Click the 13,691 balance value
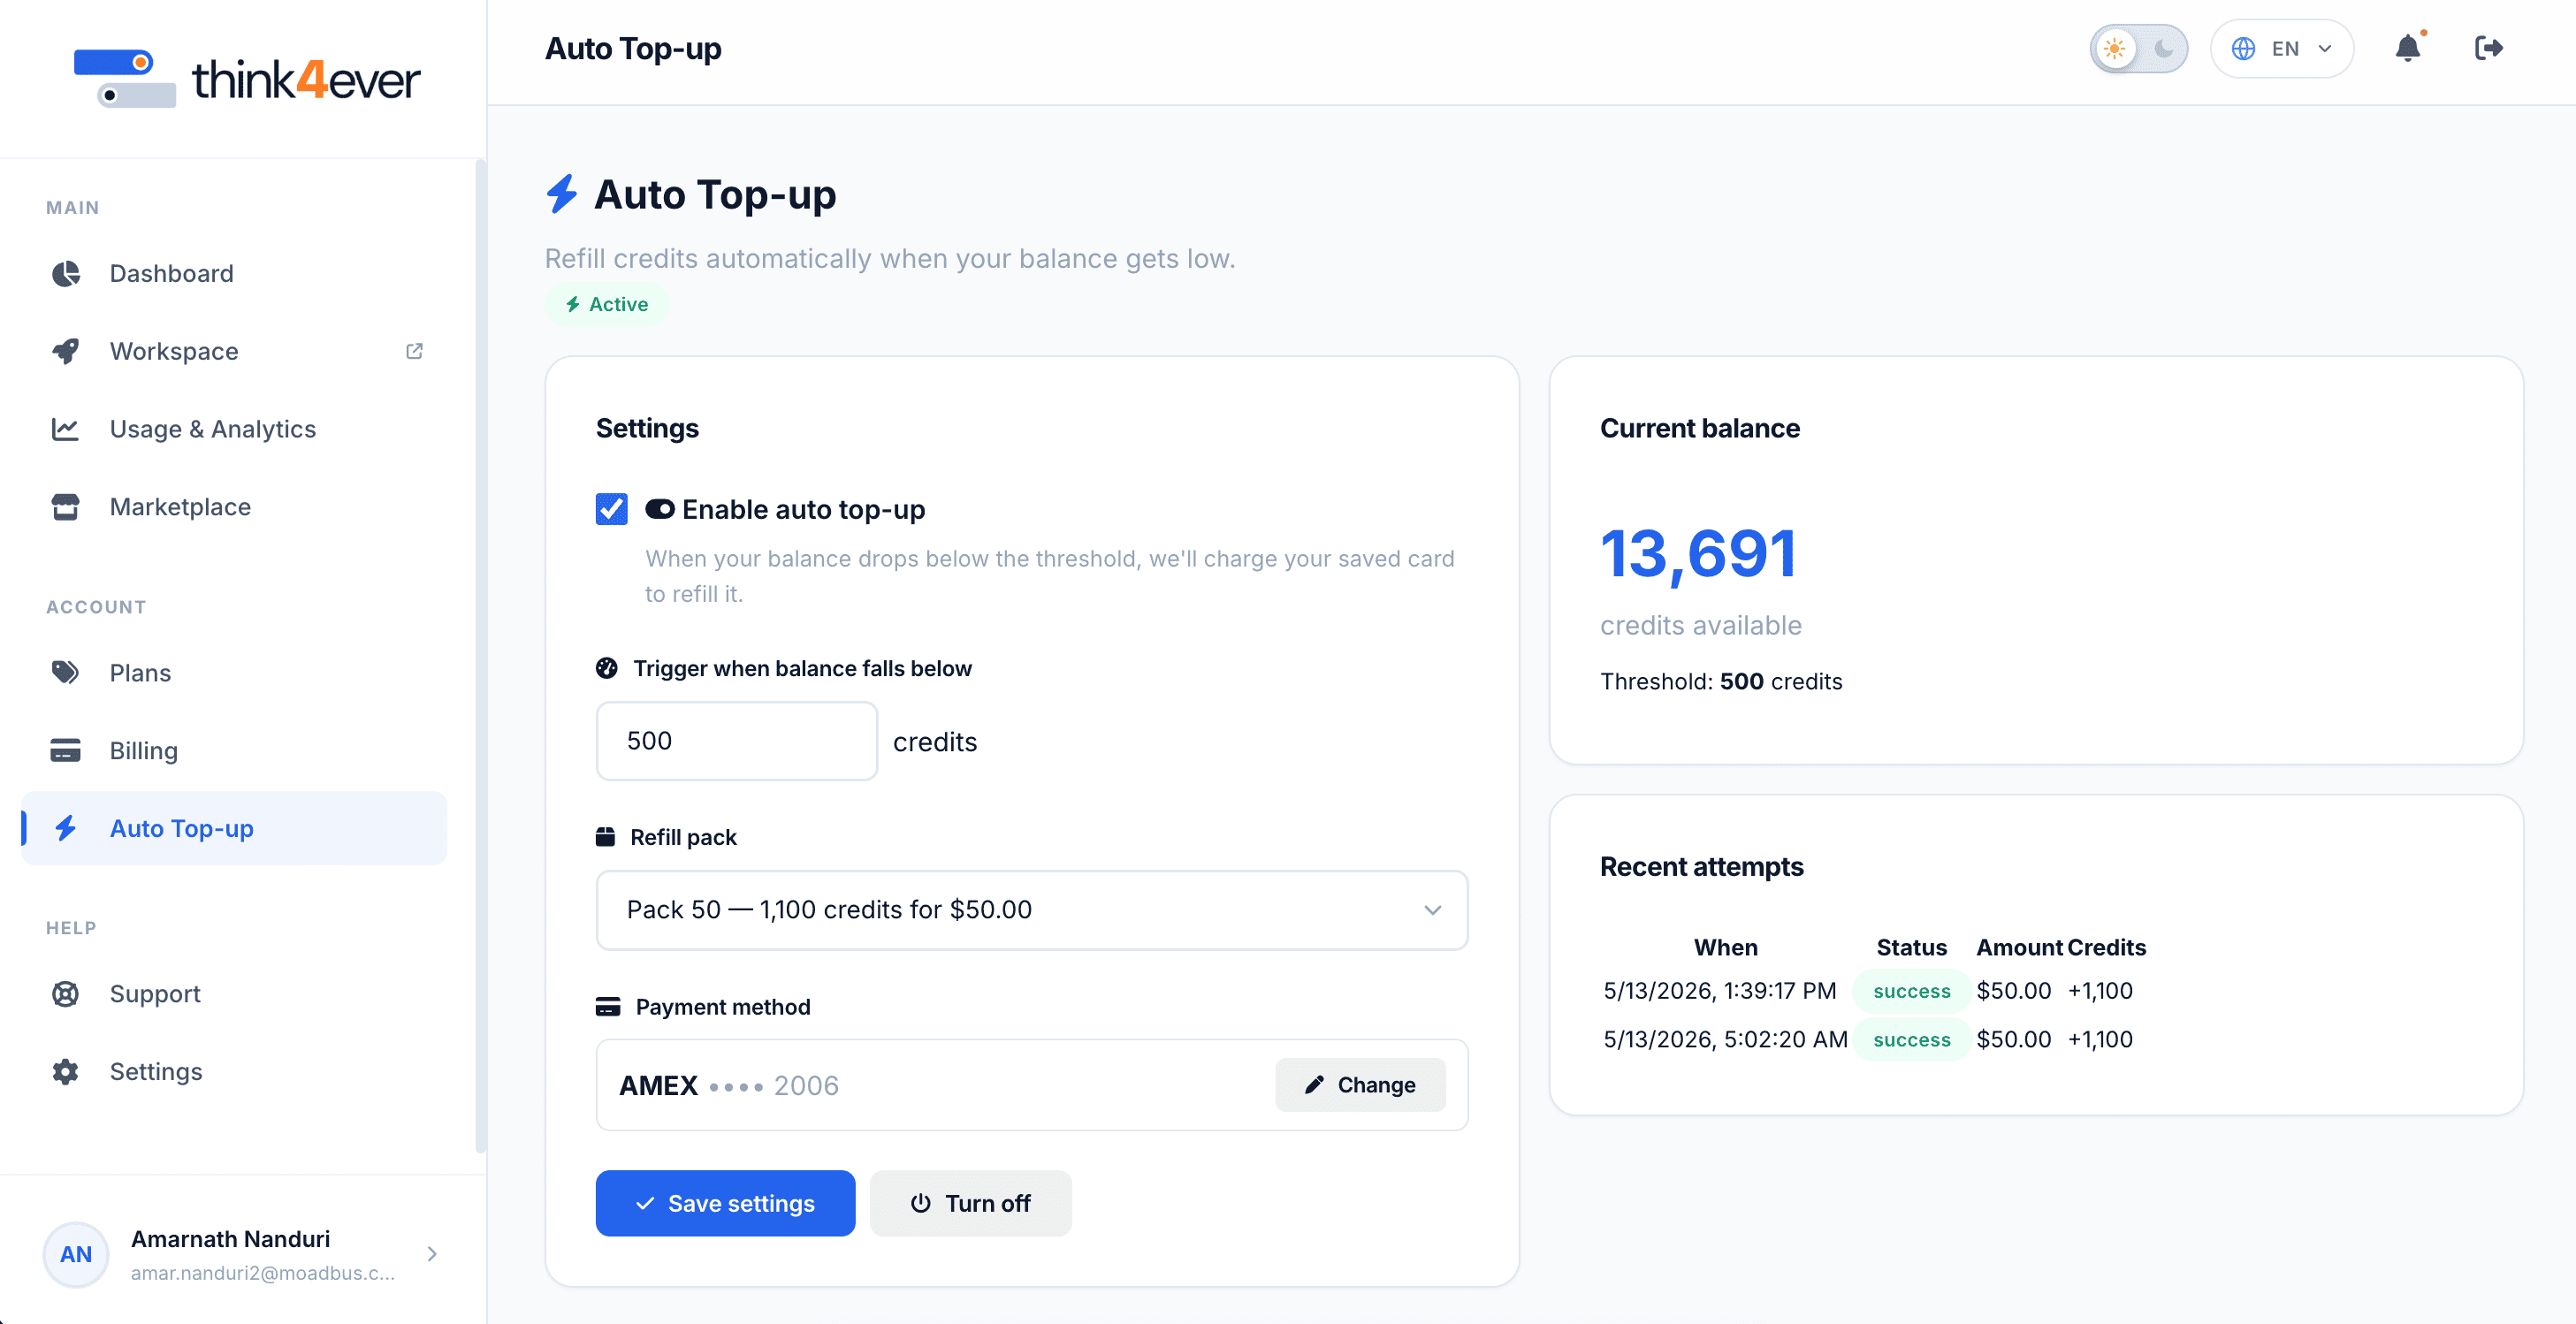This screenshot has width=2576, height=1324. (1698, 554)
